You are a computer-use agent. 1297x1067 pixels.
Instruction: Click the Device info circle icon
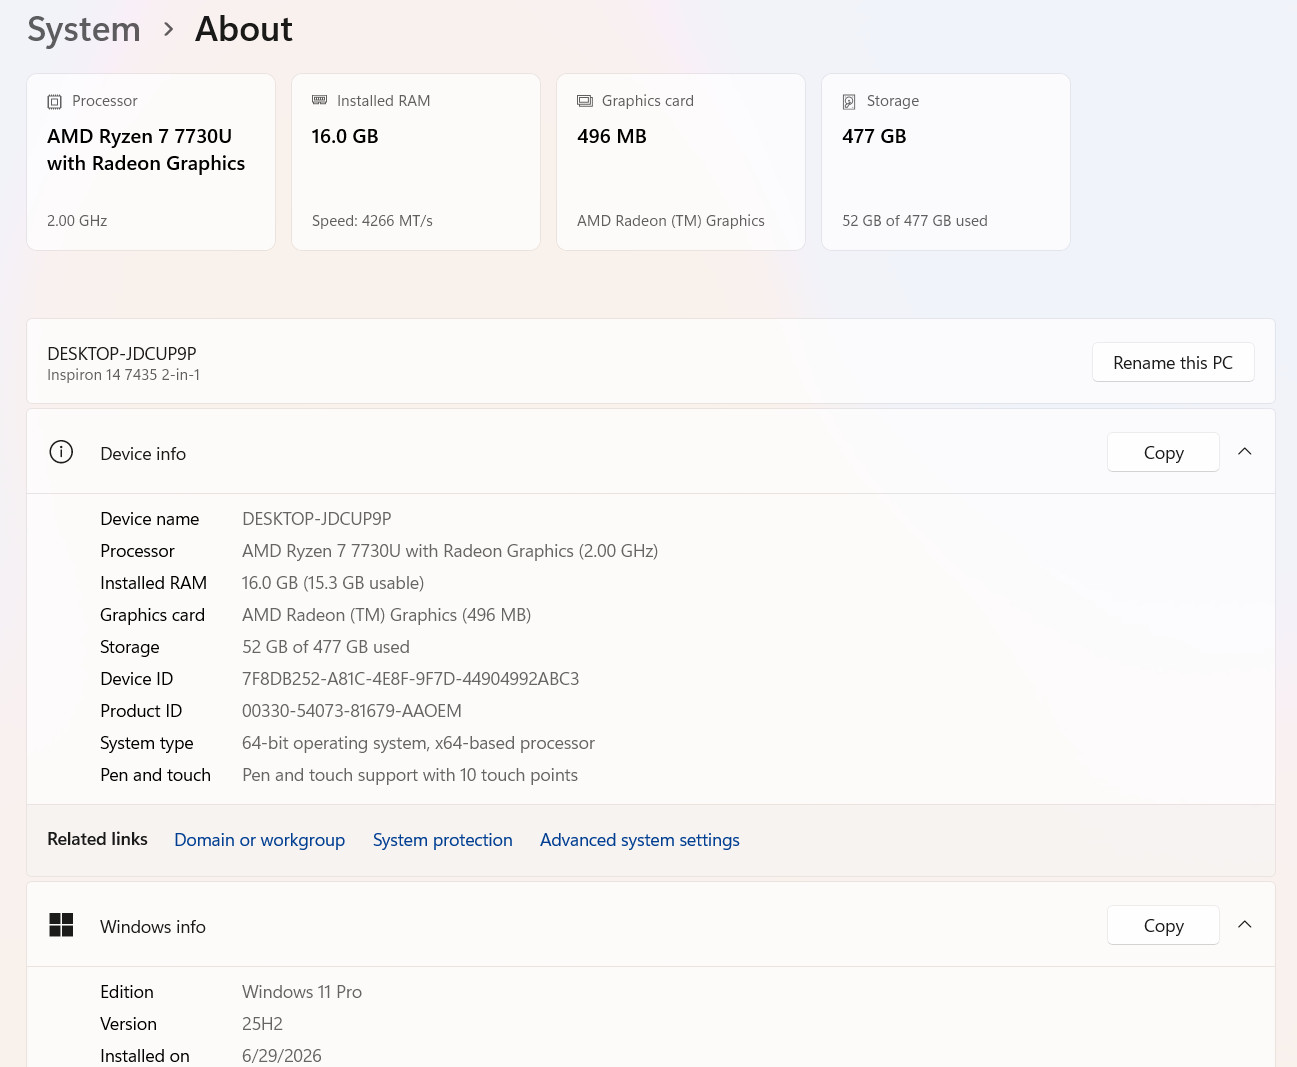[x=61, y=452]
